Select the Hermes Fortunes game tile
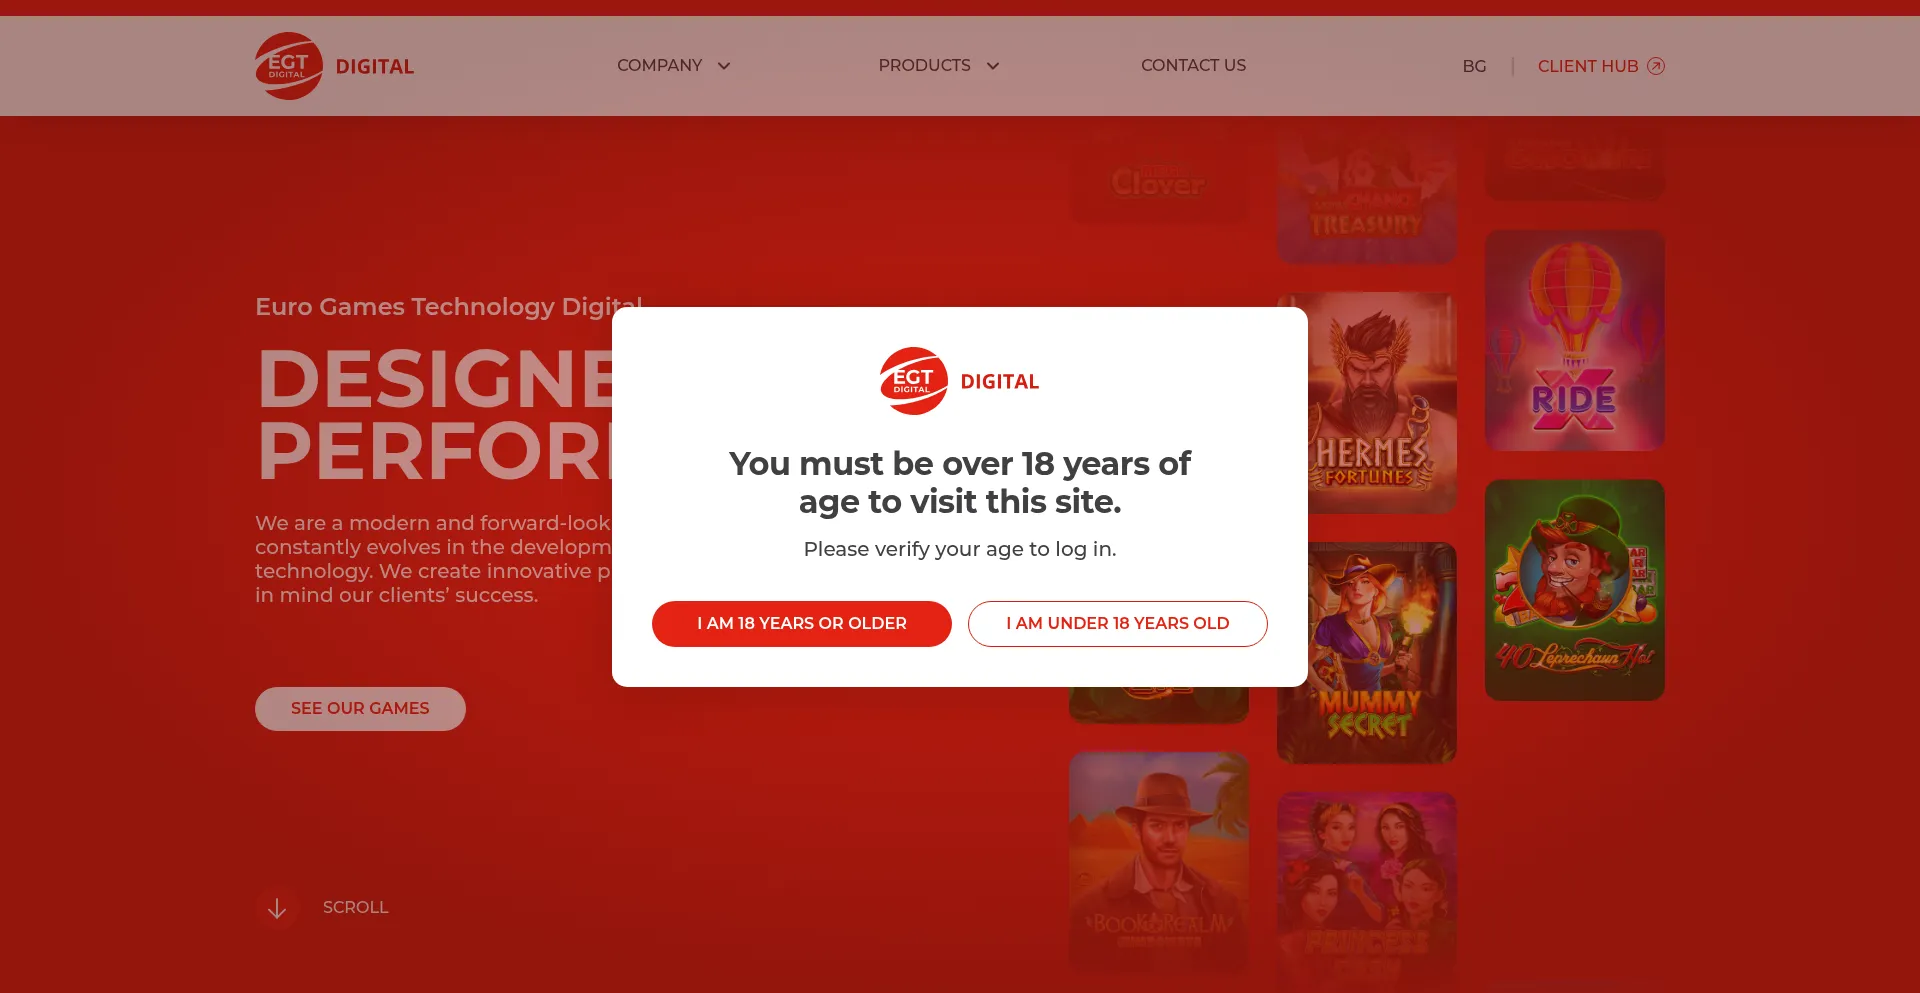 1382,403
